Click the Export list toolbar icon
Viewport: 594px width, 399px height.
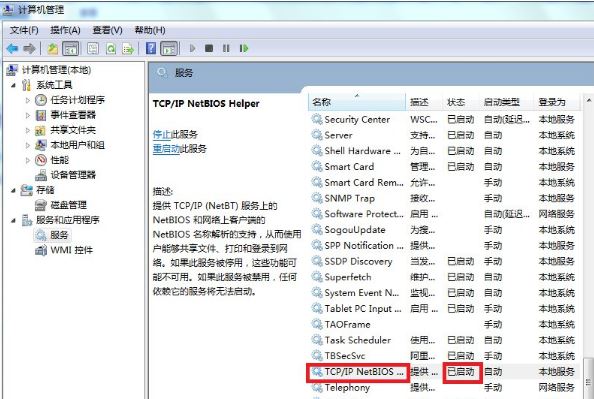[x=128, y=49]
